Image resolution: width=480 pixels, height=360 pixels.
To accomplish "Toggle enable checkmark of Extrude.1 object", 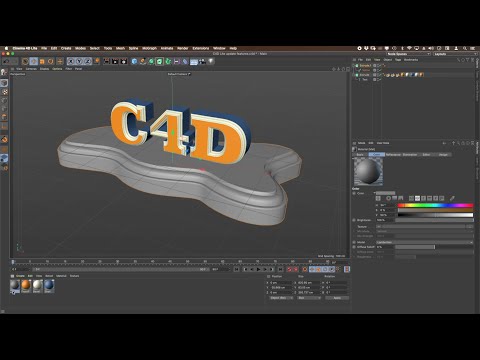I will (x=379, y=66).
